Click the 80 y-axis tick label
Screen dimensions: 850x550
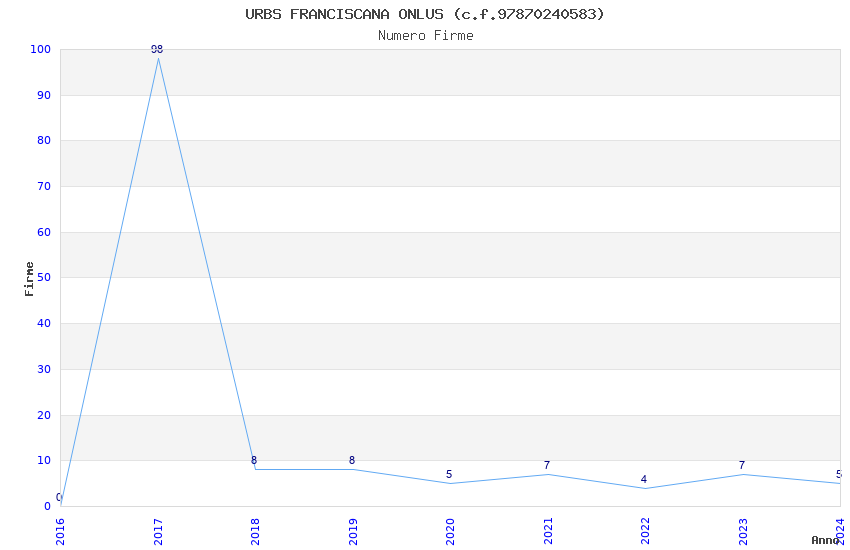click(x=44, y=140)
